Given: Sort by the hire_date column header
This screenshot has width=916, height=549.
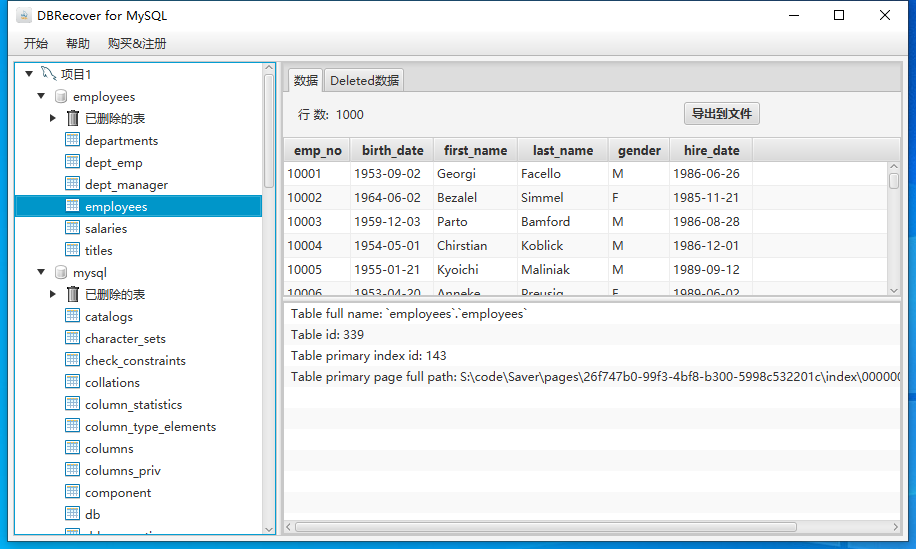Looking at the screenshot, I should pos(712,150).
